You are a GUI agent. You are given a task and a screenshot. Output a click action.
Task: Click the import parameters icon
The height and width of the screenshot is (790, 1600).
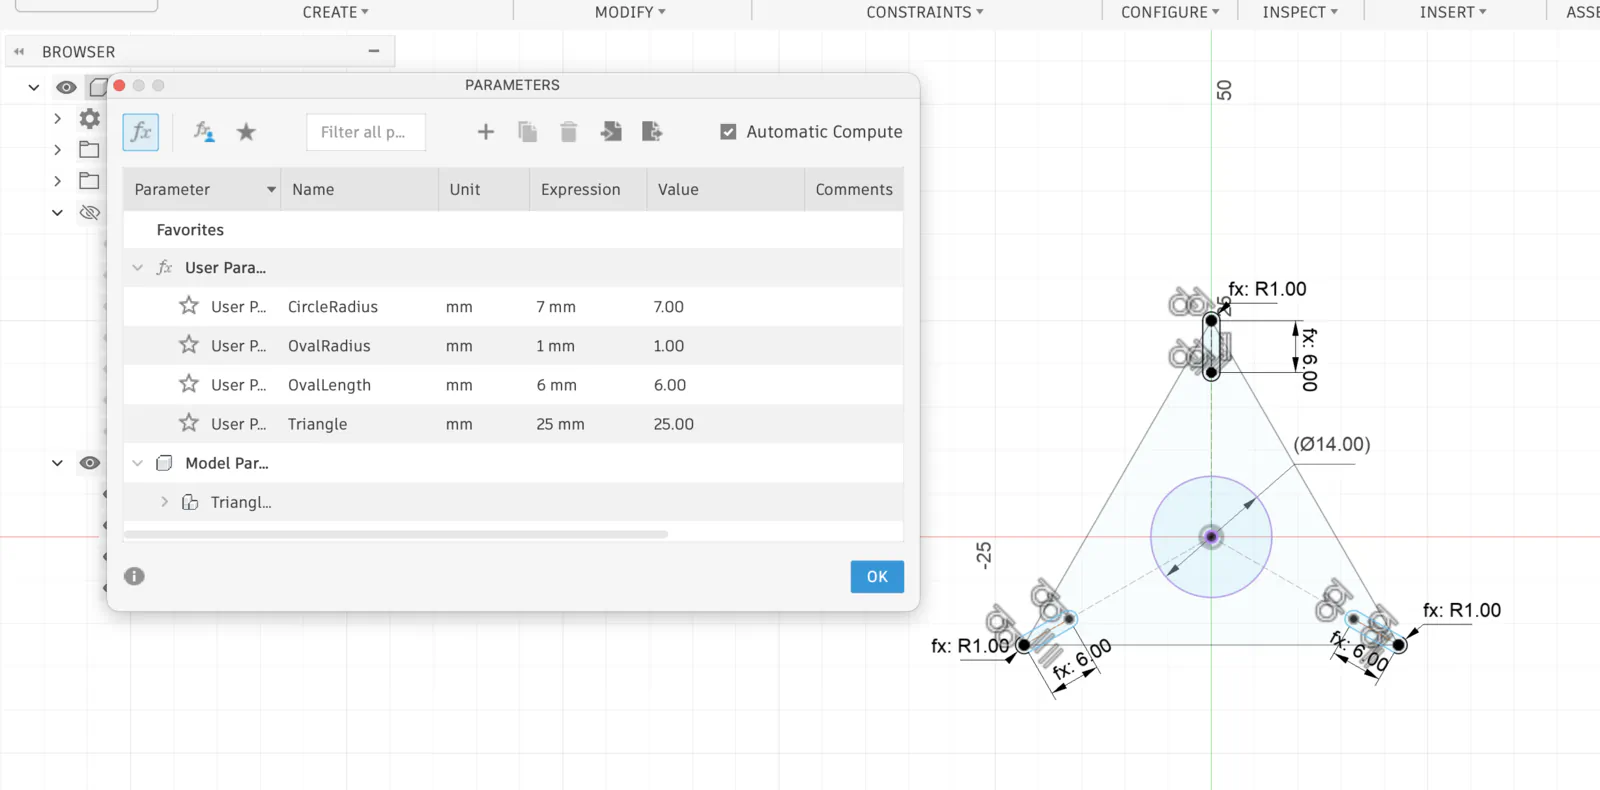click(x=611, y=131)
